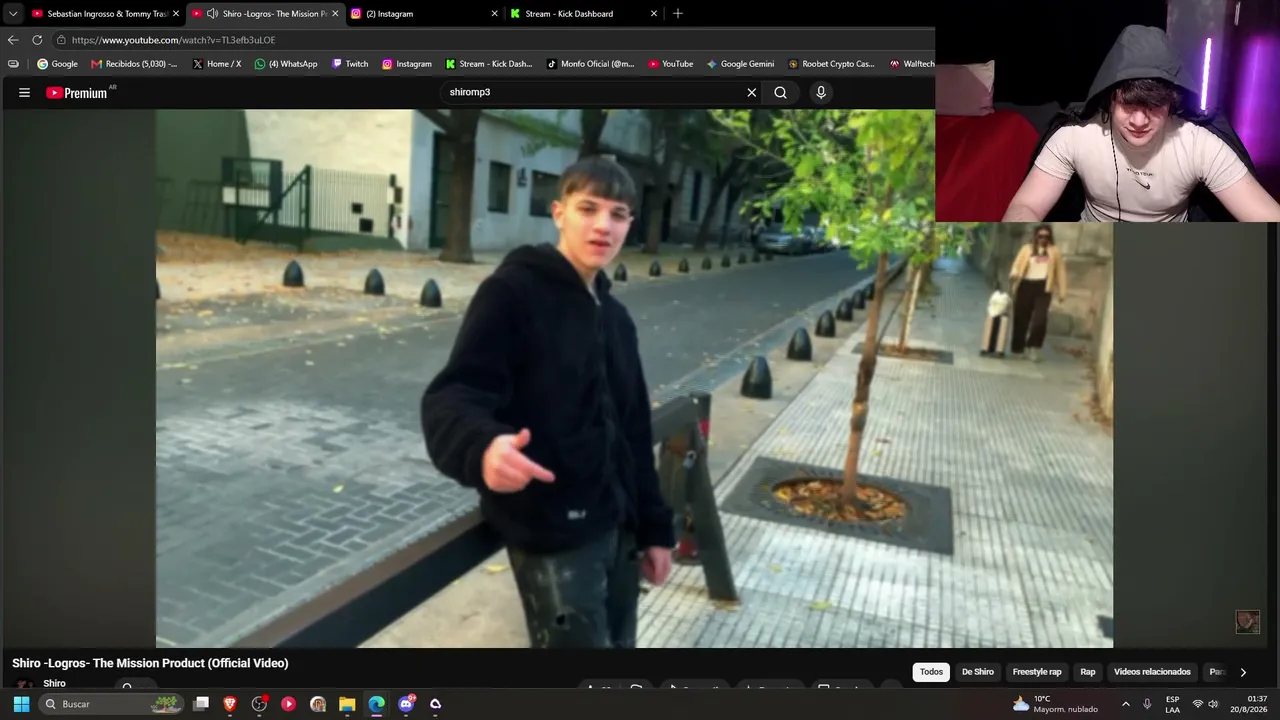Viewport: 1280px width, 720px height.
Task: Open Monfo Oficial TikTok bookmark
Action: [591, 64]
